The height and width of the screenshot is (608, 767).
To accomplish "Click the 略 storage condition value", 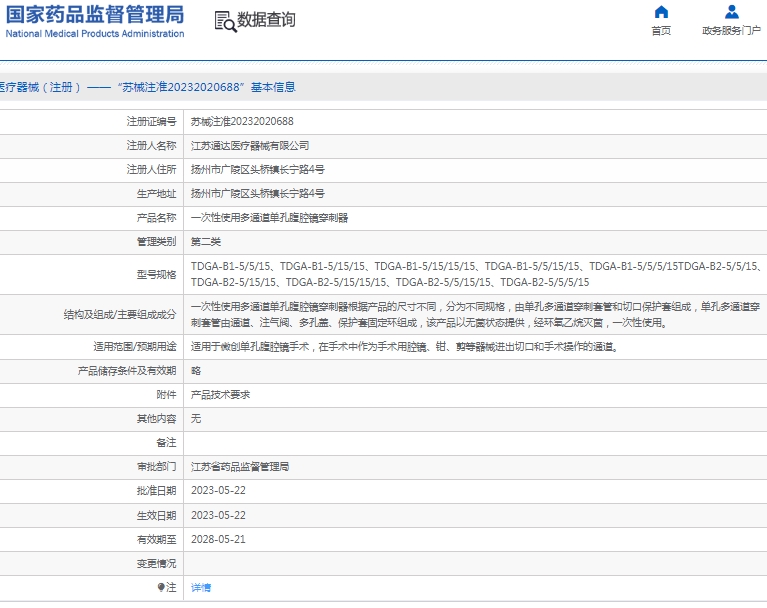I will click(x=196, y=371).
